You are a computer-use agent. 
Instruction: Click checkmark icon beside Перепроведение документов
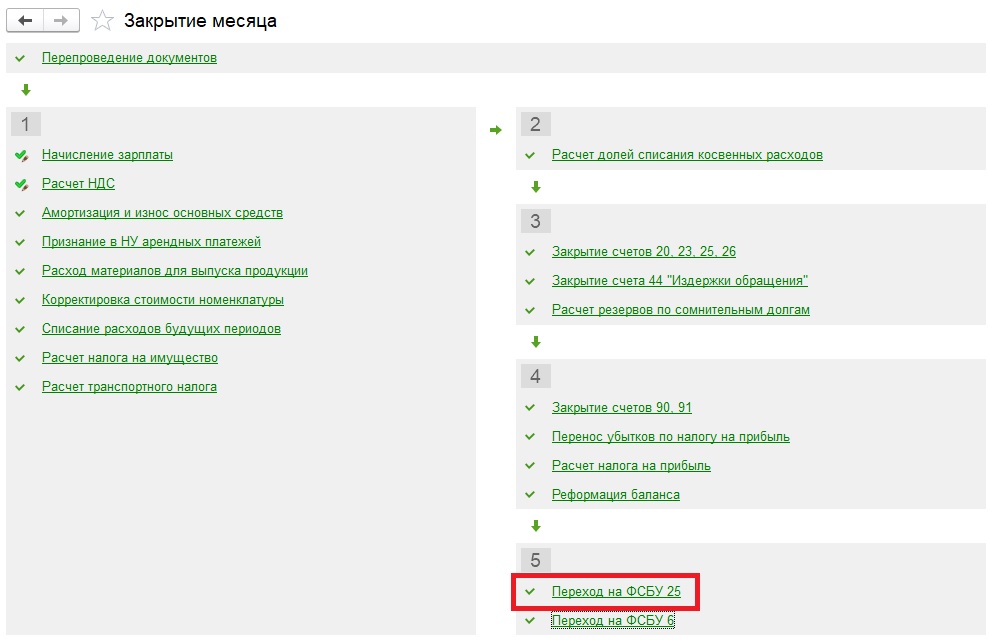pos(20,58)
